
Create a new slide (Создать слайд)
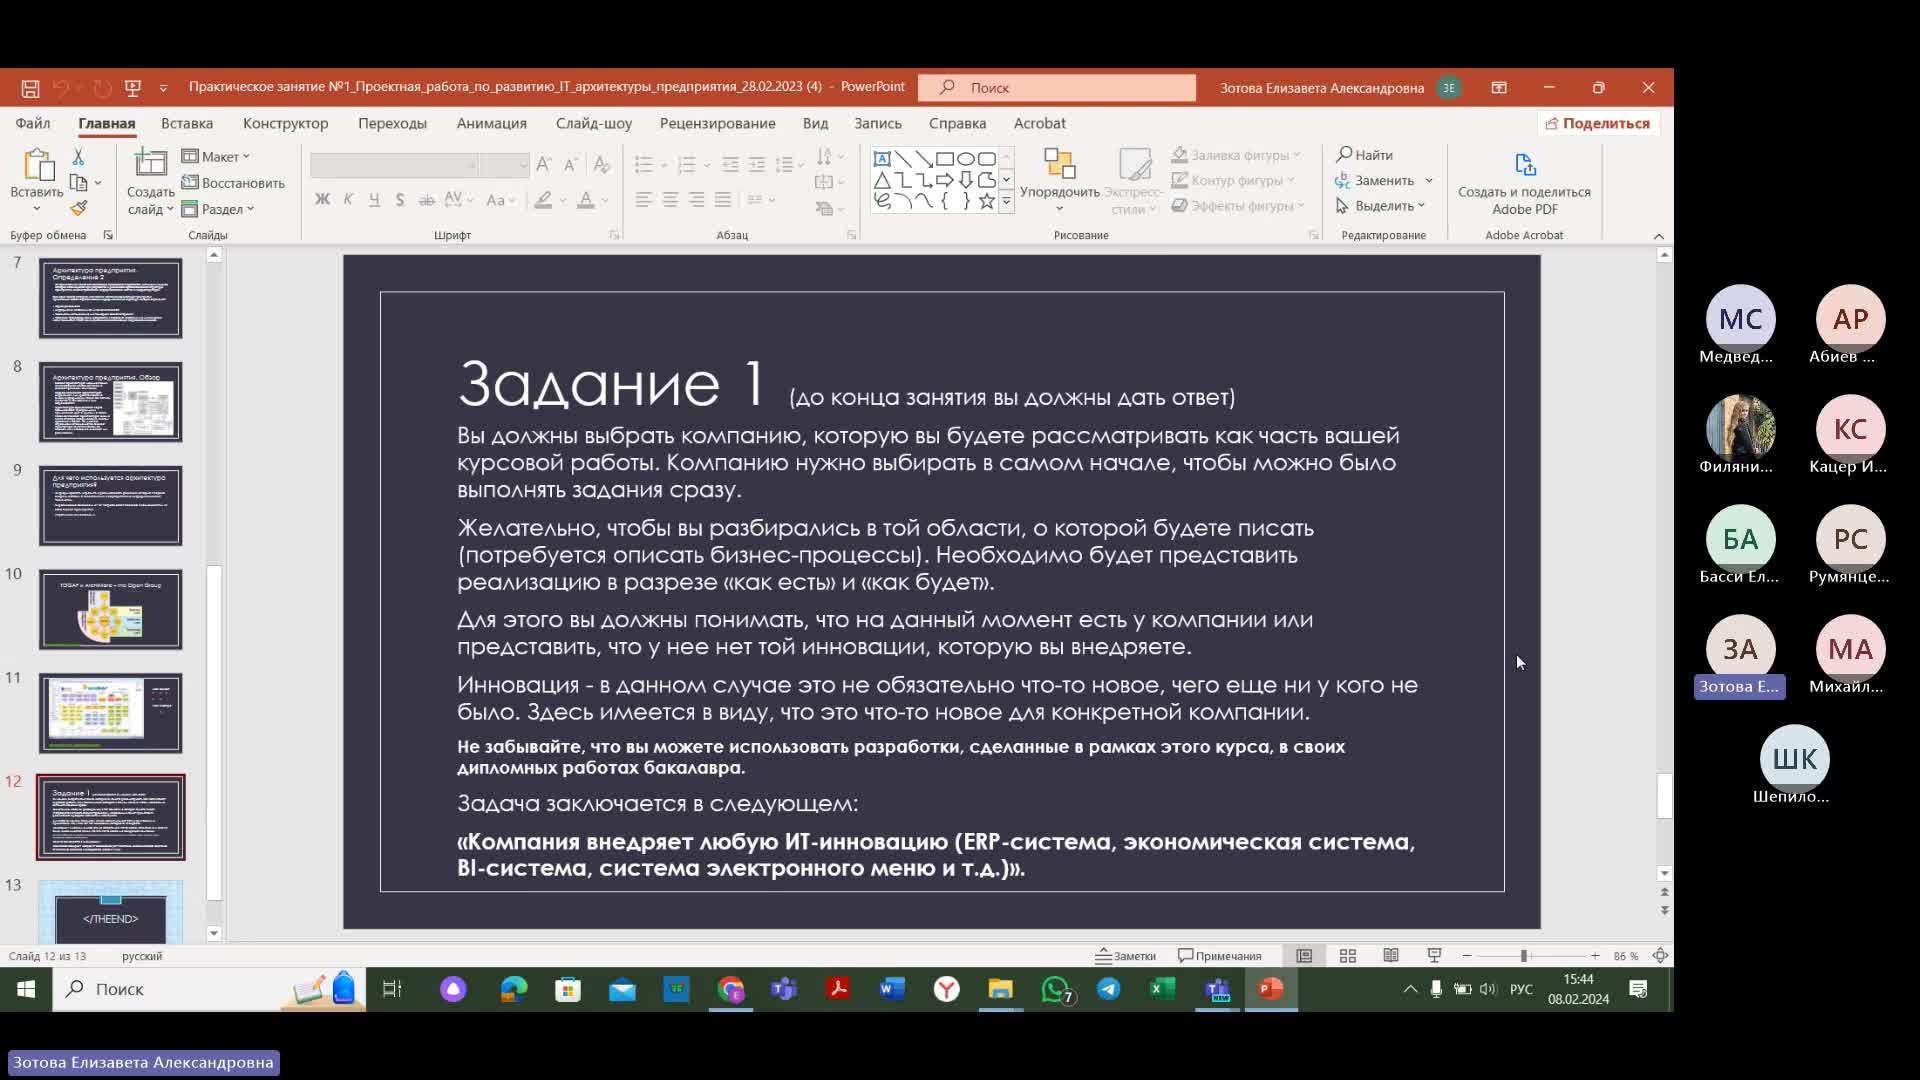150,180
